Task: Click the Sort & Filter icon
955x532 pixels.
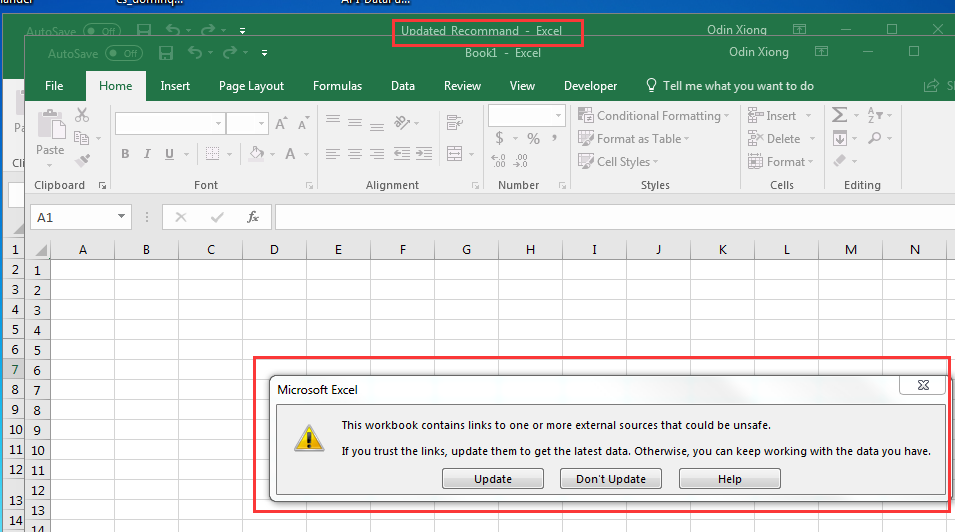Action: tap(875, 115)
